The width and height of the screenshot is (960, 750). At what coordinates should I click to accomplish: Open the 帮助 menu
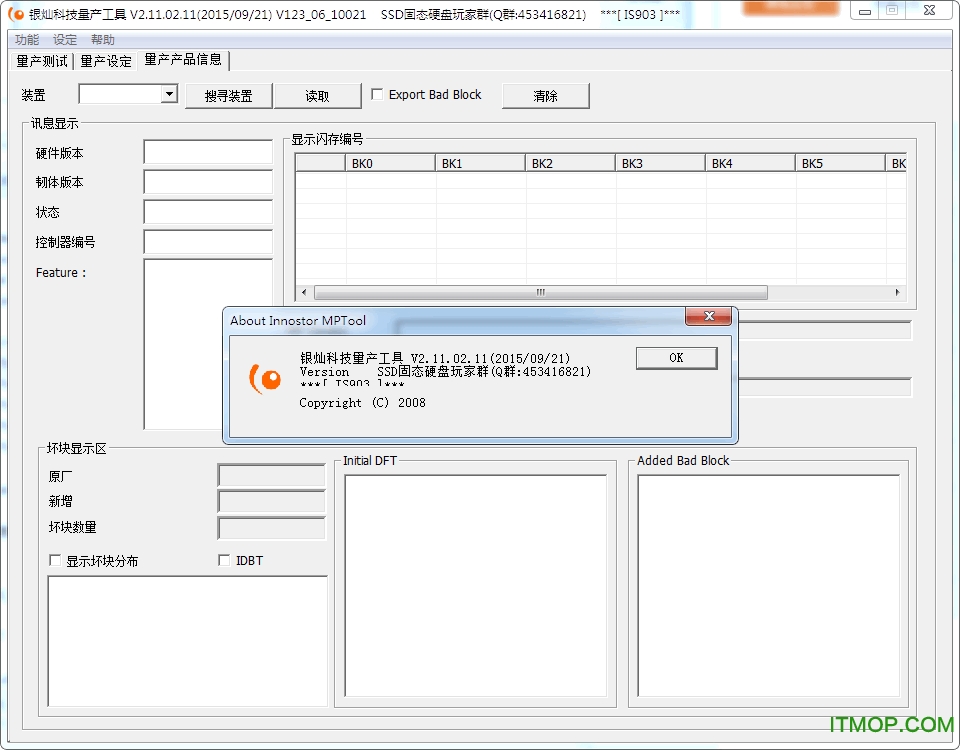pyautogui.click(x=103, y=40)
